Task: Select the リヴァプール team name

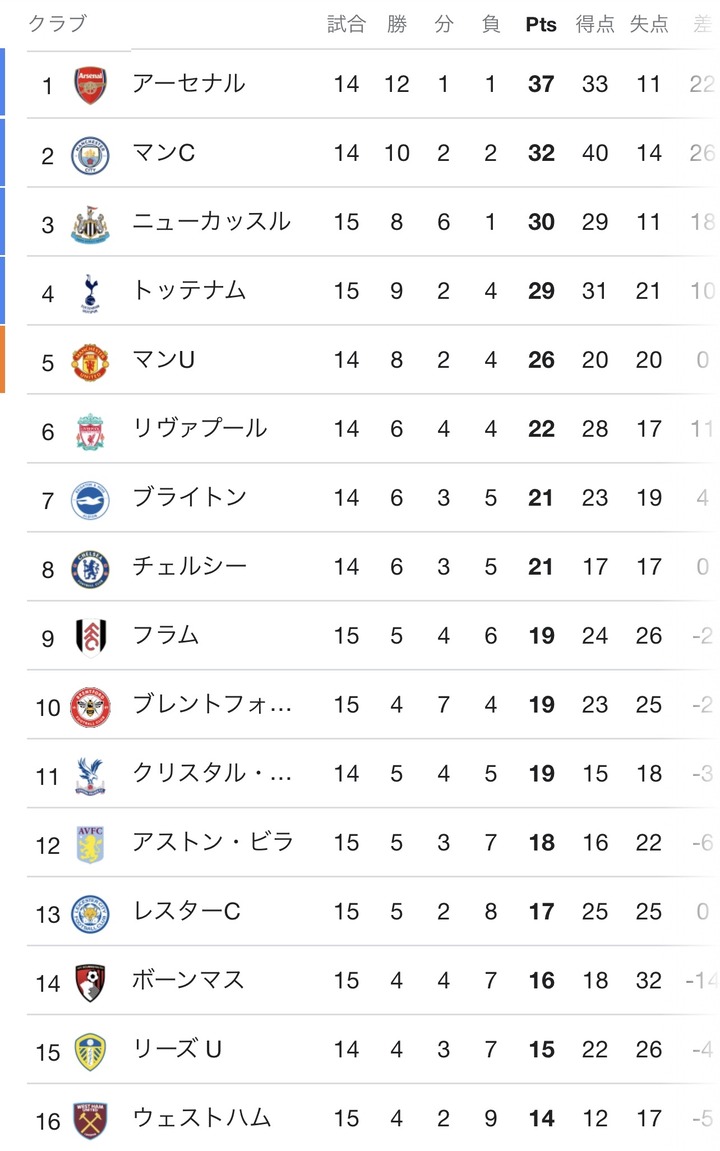Action: click(x=200, y=429)
